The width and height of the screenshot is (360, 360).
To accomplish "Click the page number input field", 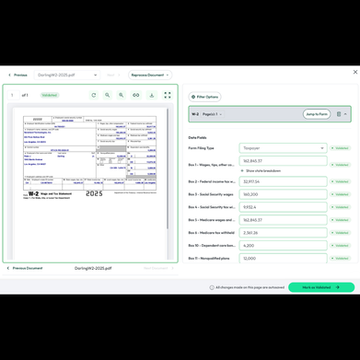I will tap(14, 95).
